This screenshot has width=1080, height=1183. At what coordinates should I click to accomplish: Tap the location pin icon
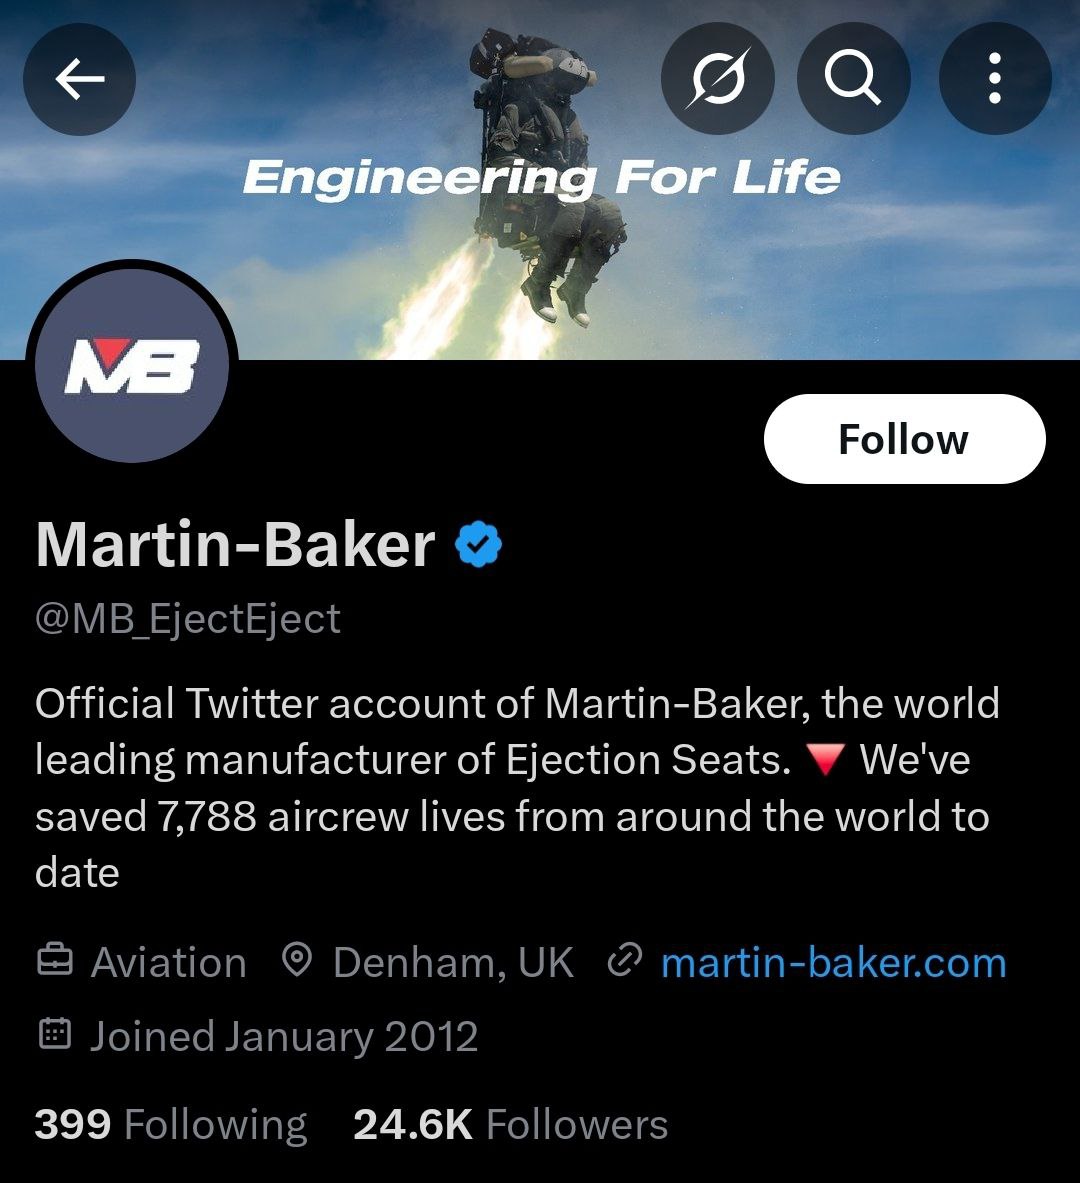coord(296,962)
